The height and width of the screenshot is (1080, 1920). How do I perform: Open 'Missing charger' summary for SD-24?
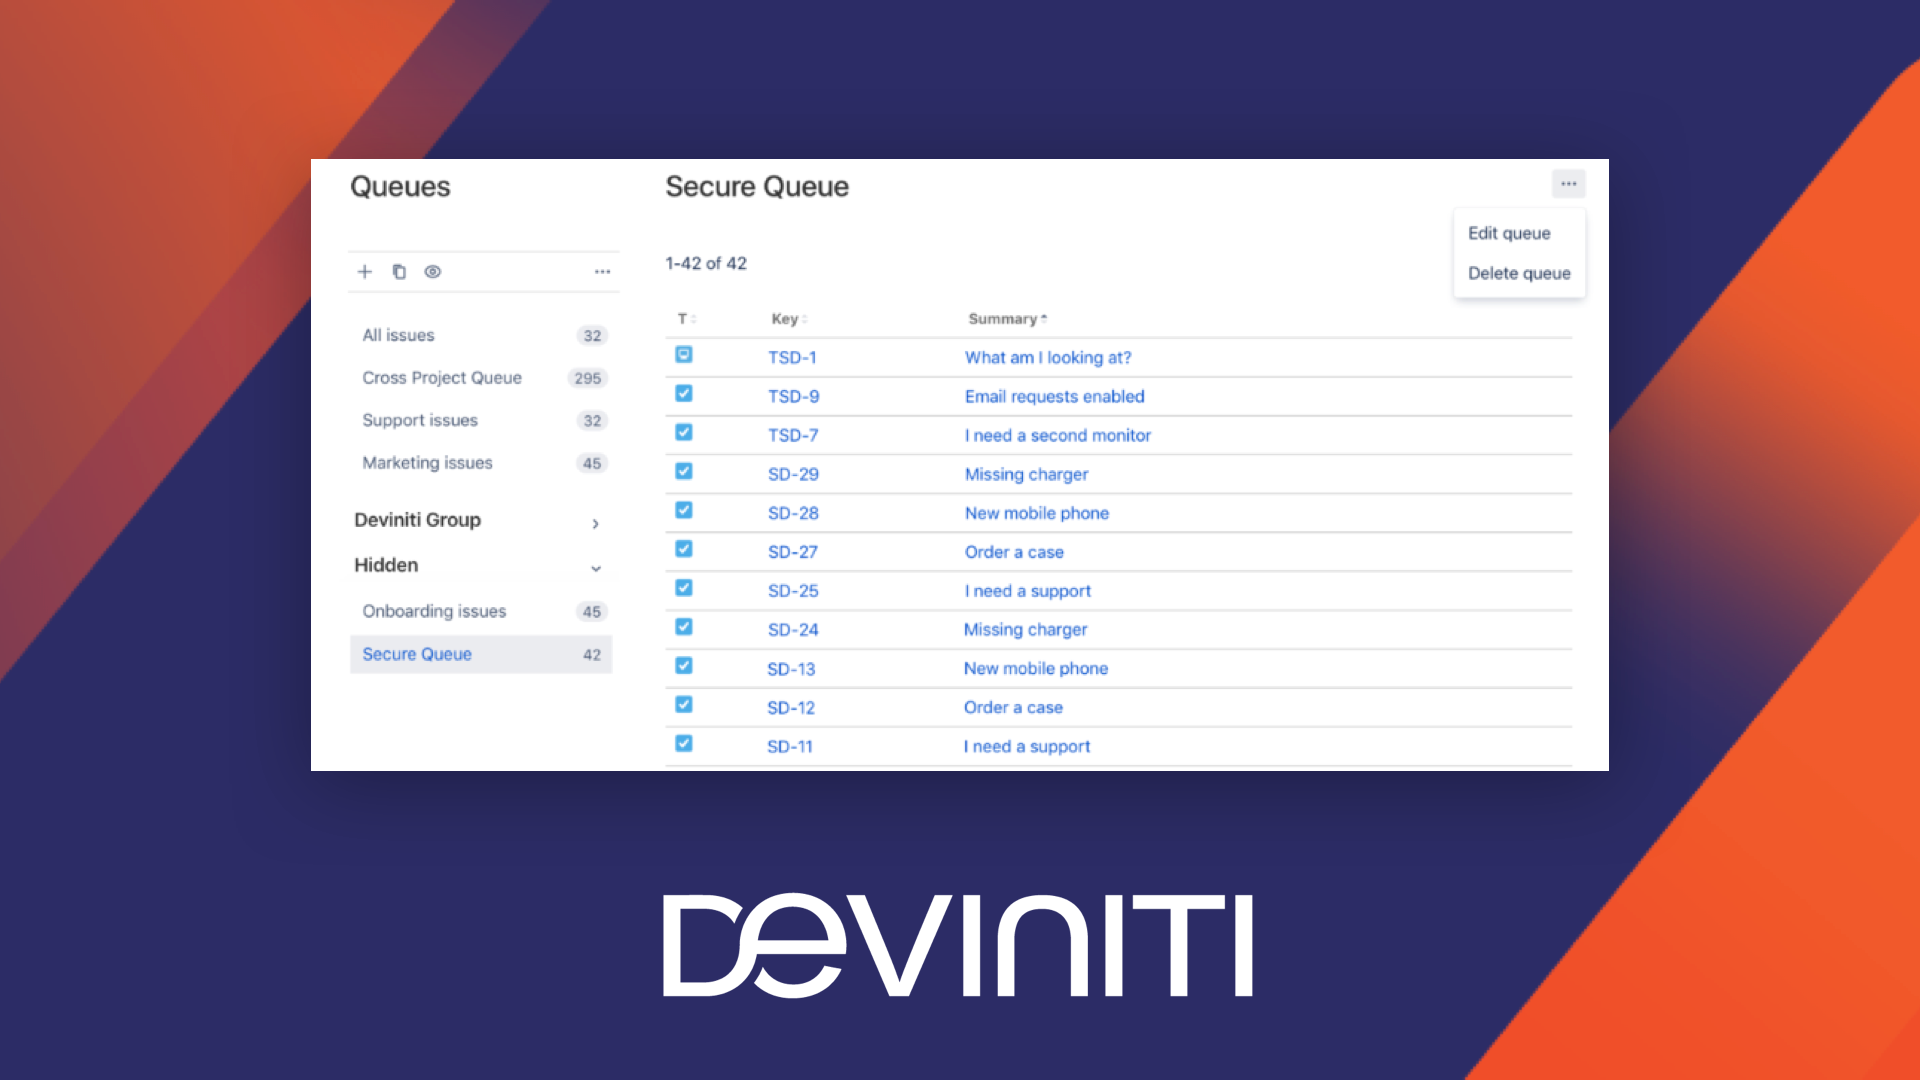tap(1025, 630)
